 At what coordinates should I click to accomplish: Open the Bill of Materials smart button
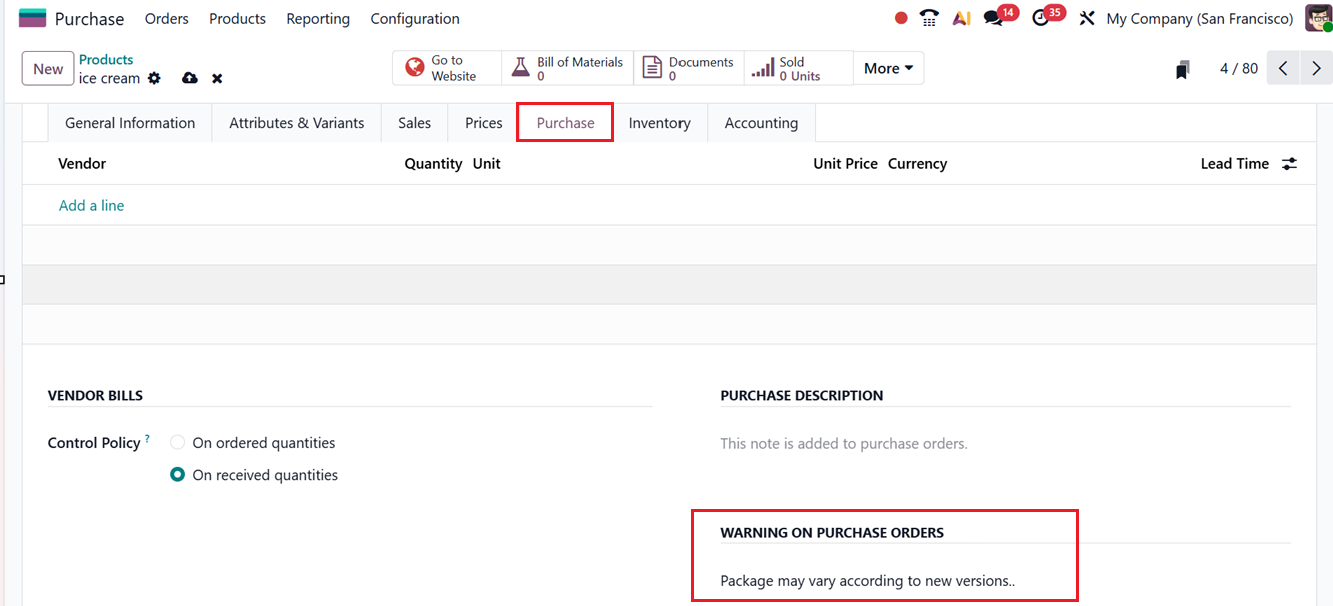566,67
